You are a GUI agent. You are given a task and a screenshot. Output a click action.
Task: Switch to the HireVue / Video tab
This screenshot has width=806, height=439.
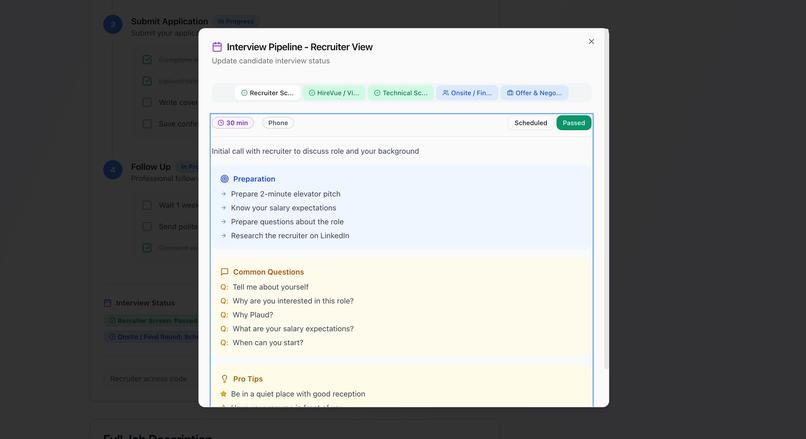tap(334, 93)
